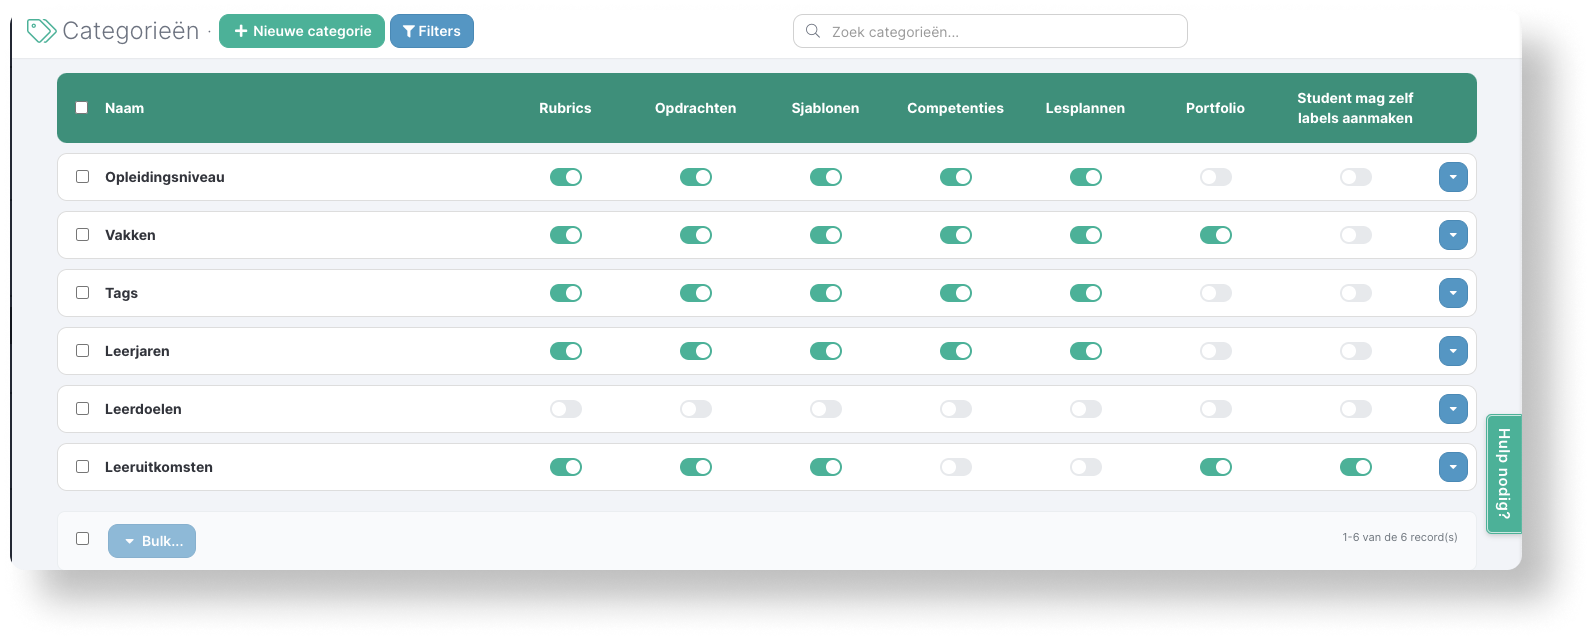Disable Sjablonen for Tags
This screenshot has width=1592, height=640.
pos(826,293)
